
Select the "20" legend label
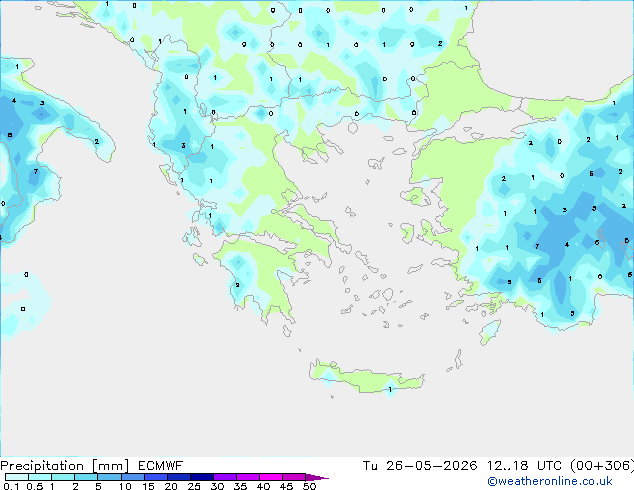pyautogui.click(x=171, y=486)
